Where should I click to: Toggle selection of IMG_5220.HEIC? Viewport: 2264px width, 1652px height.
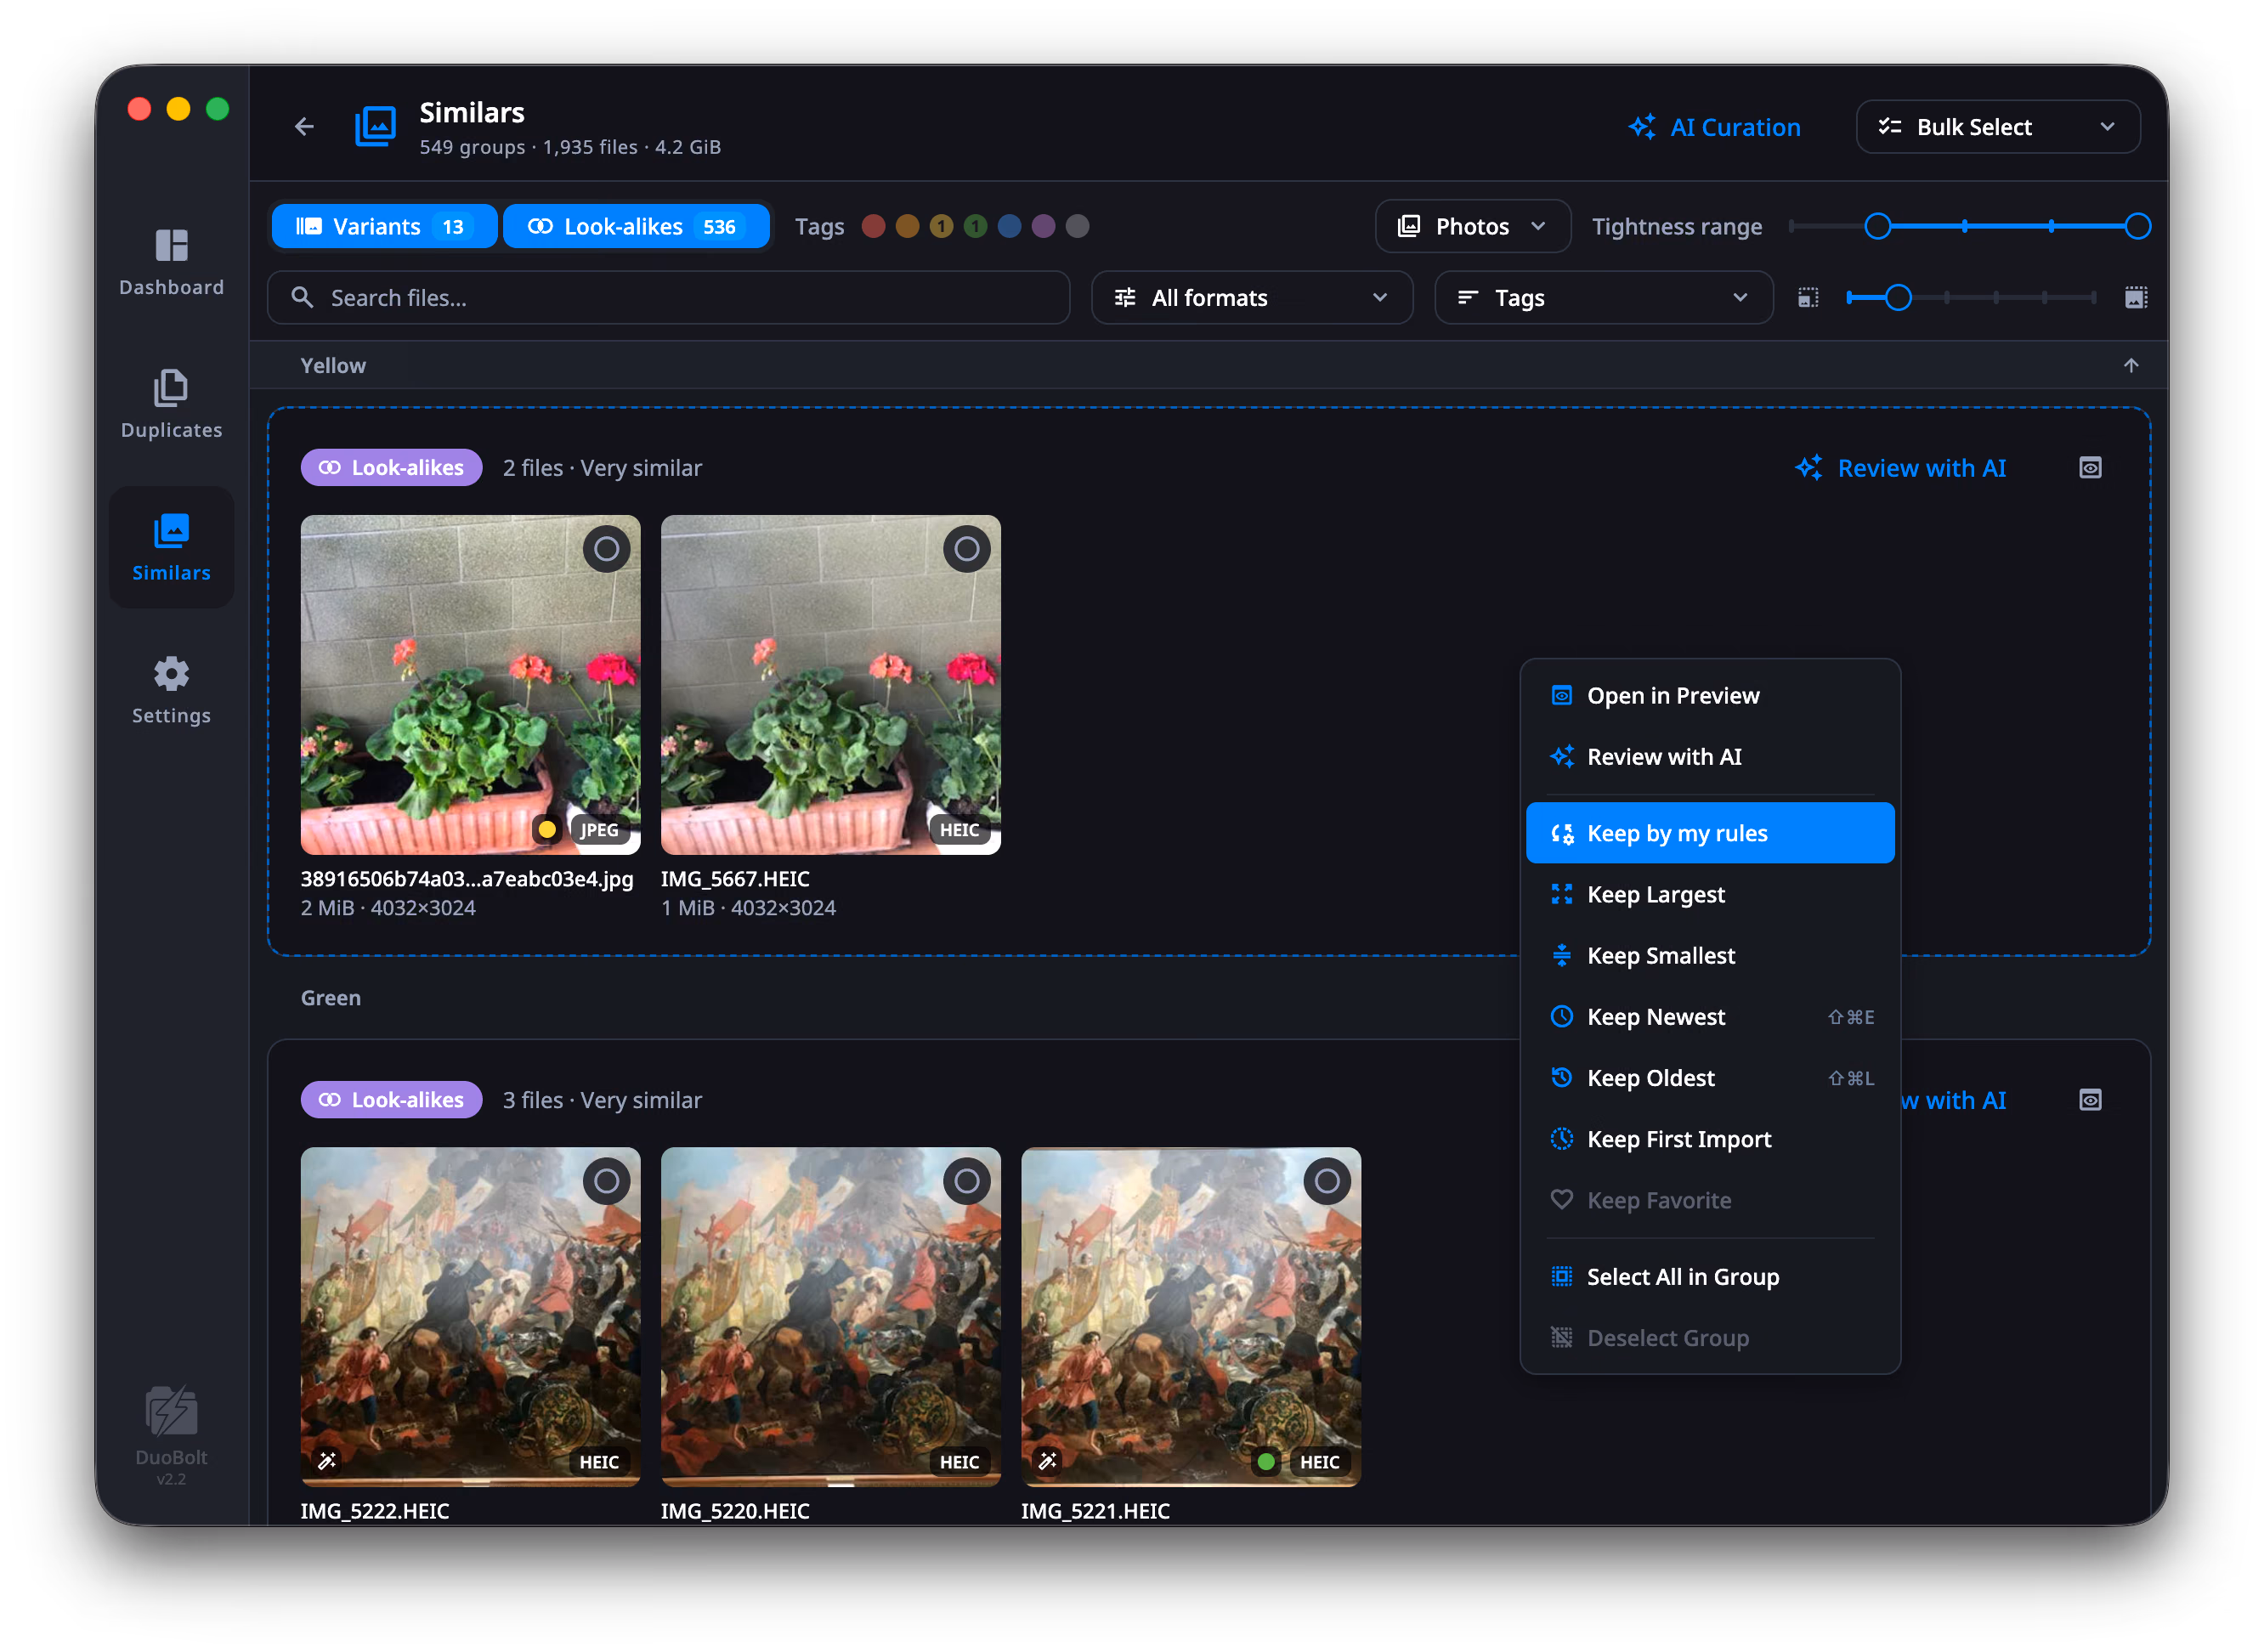click(x=966, y=1181)
